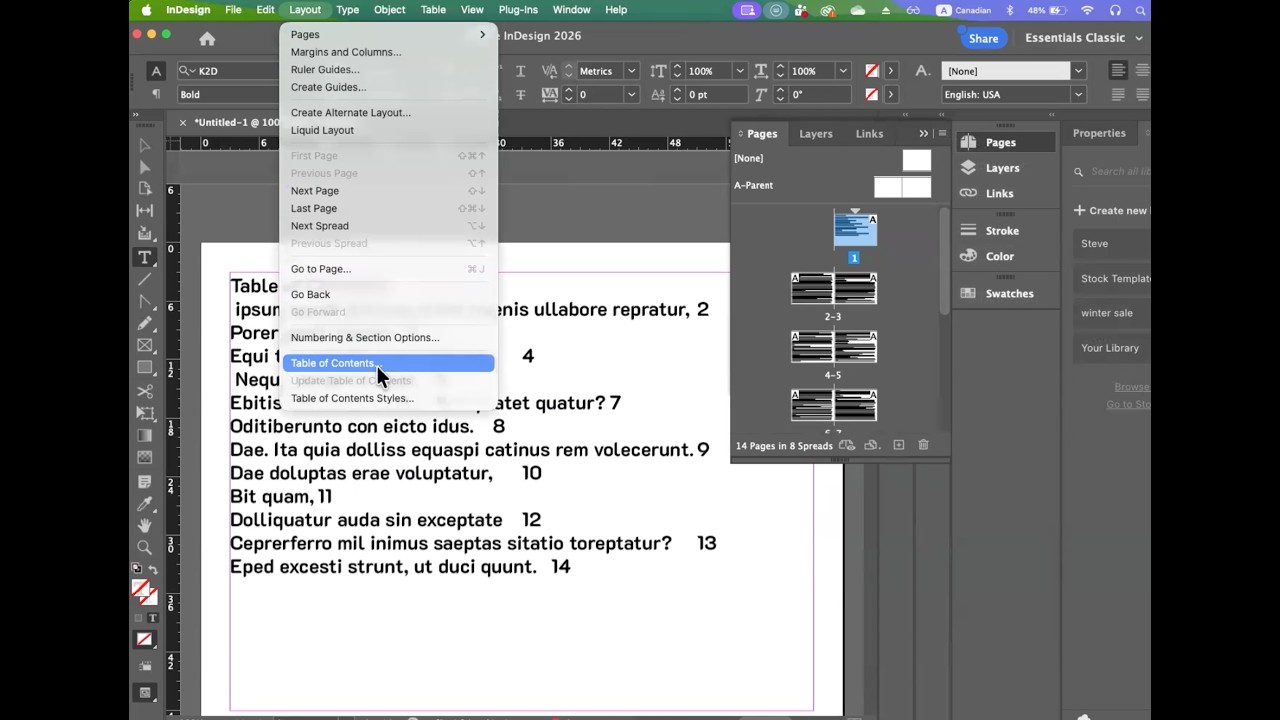Open the Swatches panel in dock
Screen dimensions: 1280x720
pyautogui.click(x=1009, y=294)
